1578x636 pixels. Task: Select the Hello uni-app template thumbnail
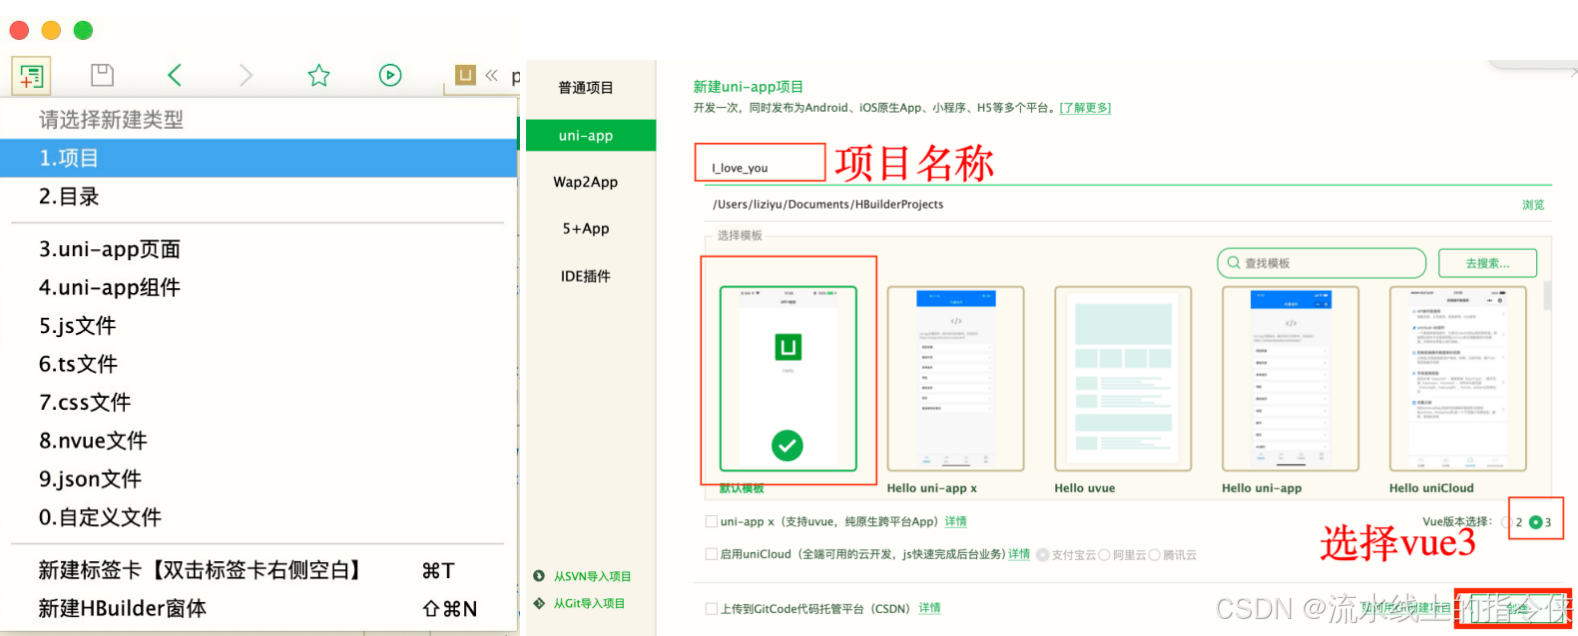(1290, 379)
